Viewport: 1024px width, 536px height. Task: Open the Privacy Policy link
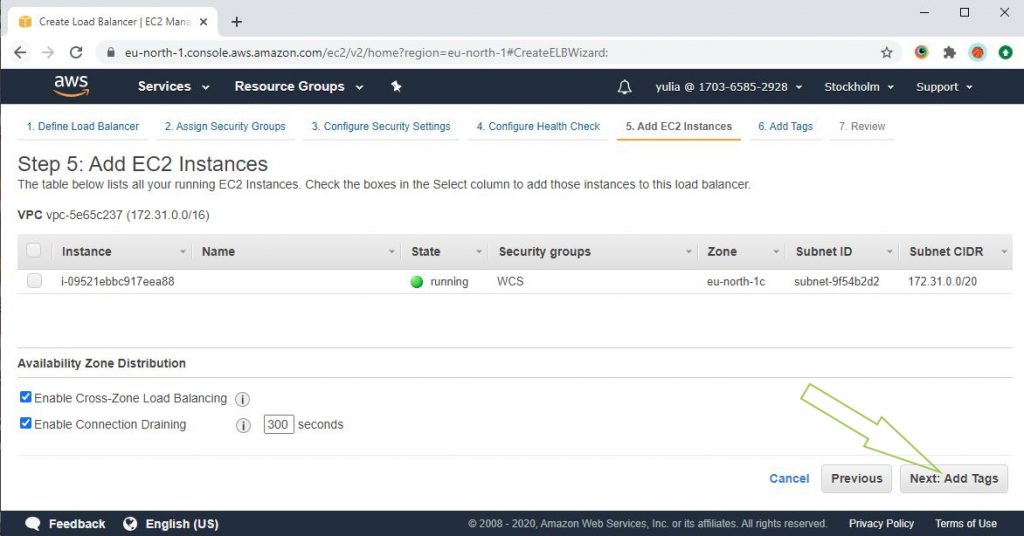881,524
